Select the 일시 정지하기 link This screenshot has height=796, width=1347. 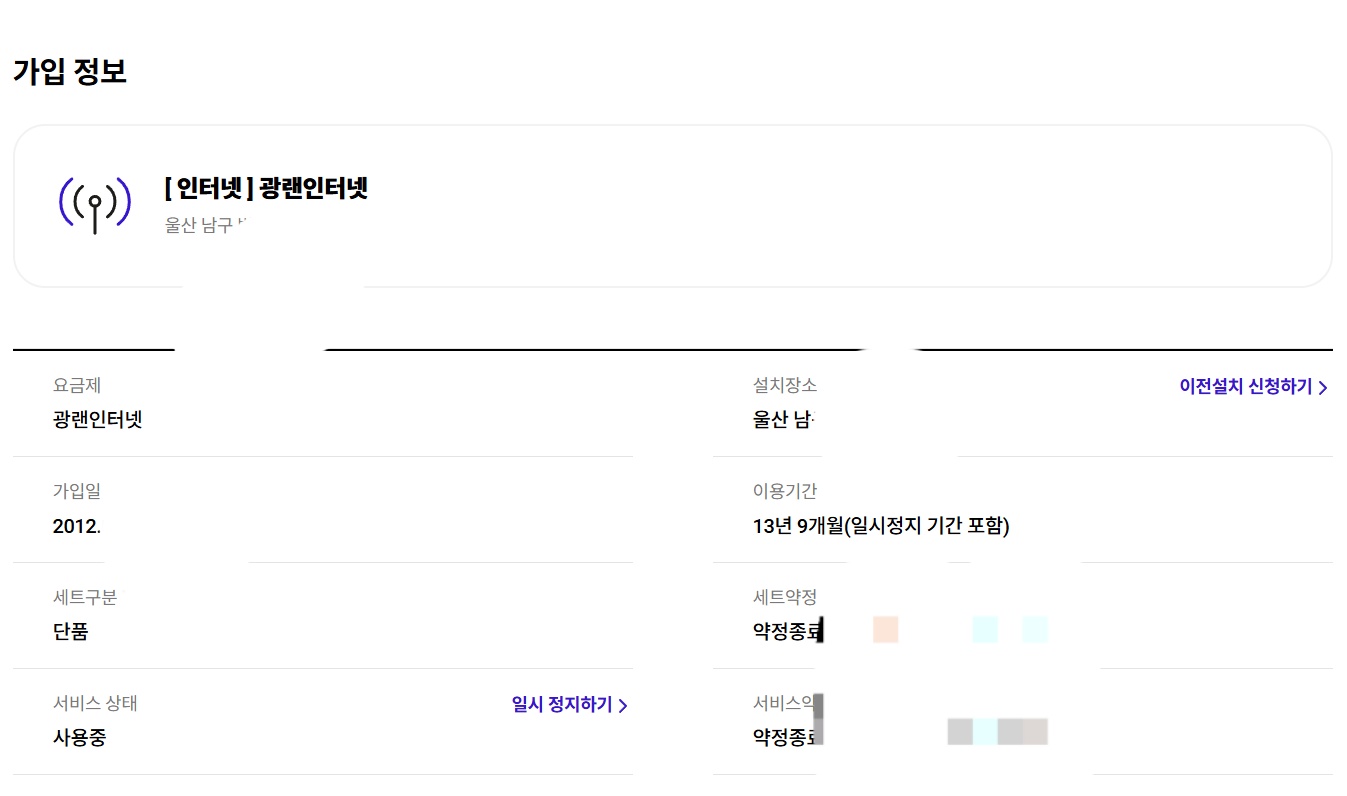point(561,705)
